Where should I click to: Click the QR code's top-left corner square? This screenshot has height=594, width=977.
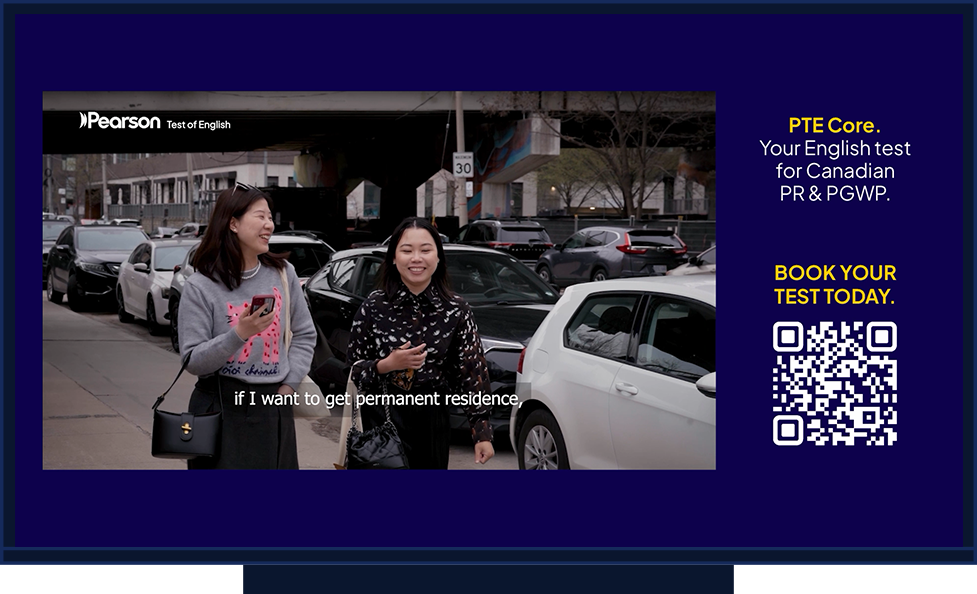[789, 338]
